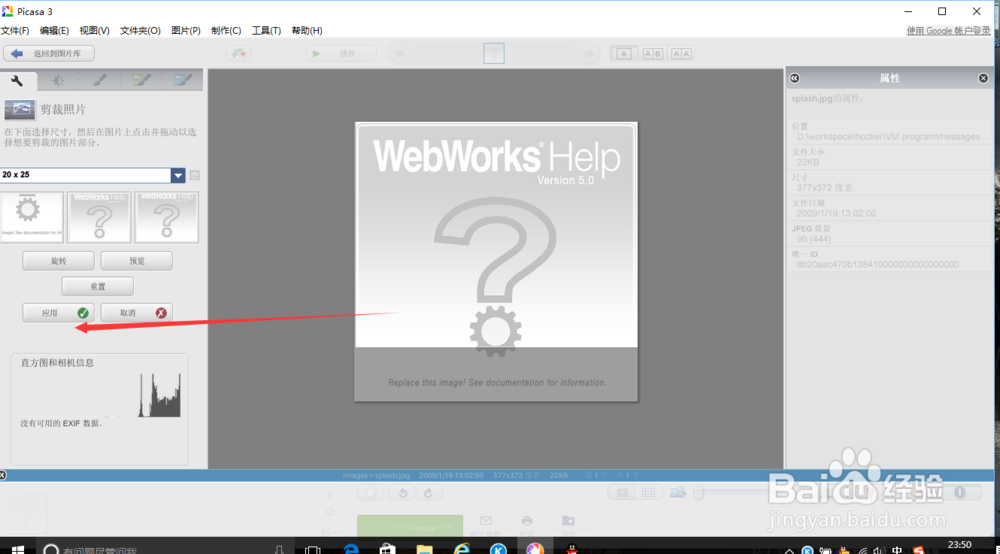Click the slideshow play button
The height and width of the screenshot is (554, 1000).
(x=341, y=54)
